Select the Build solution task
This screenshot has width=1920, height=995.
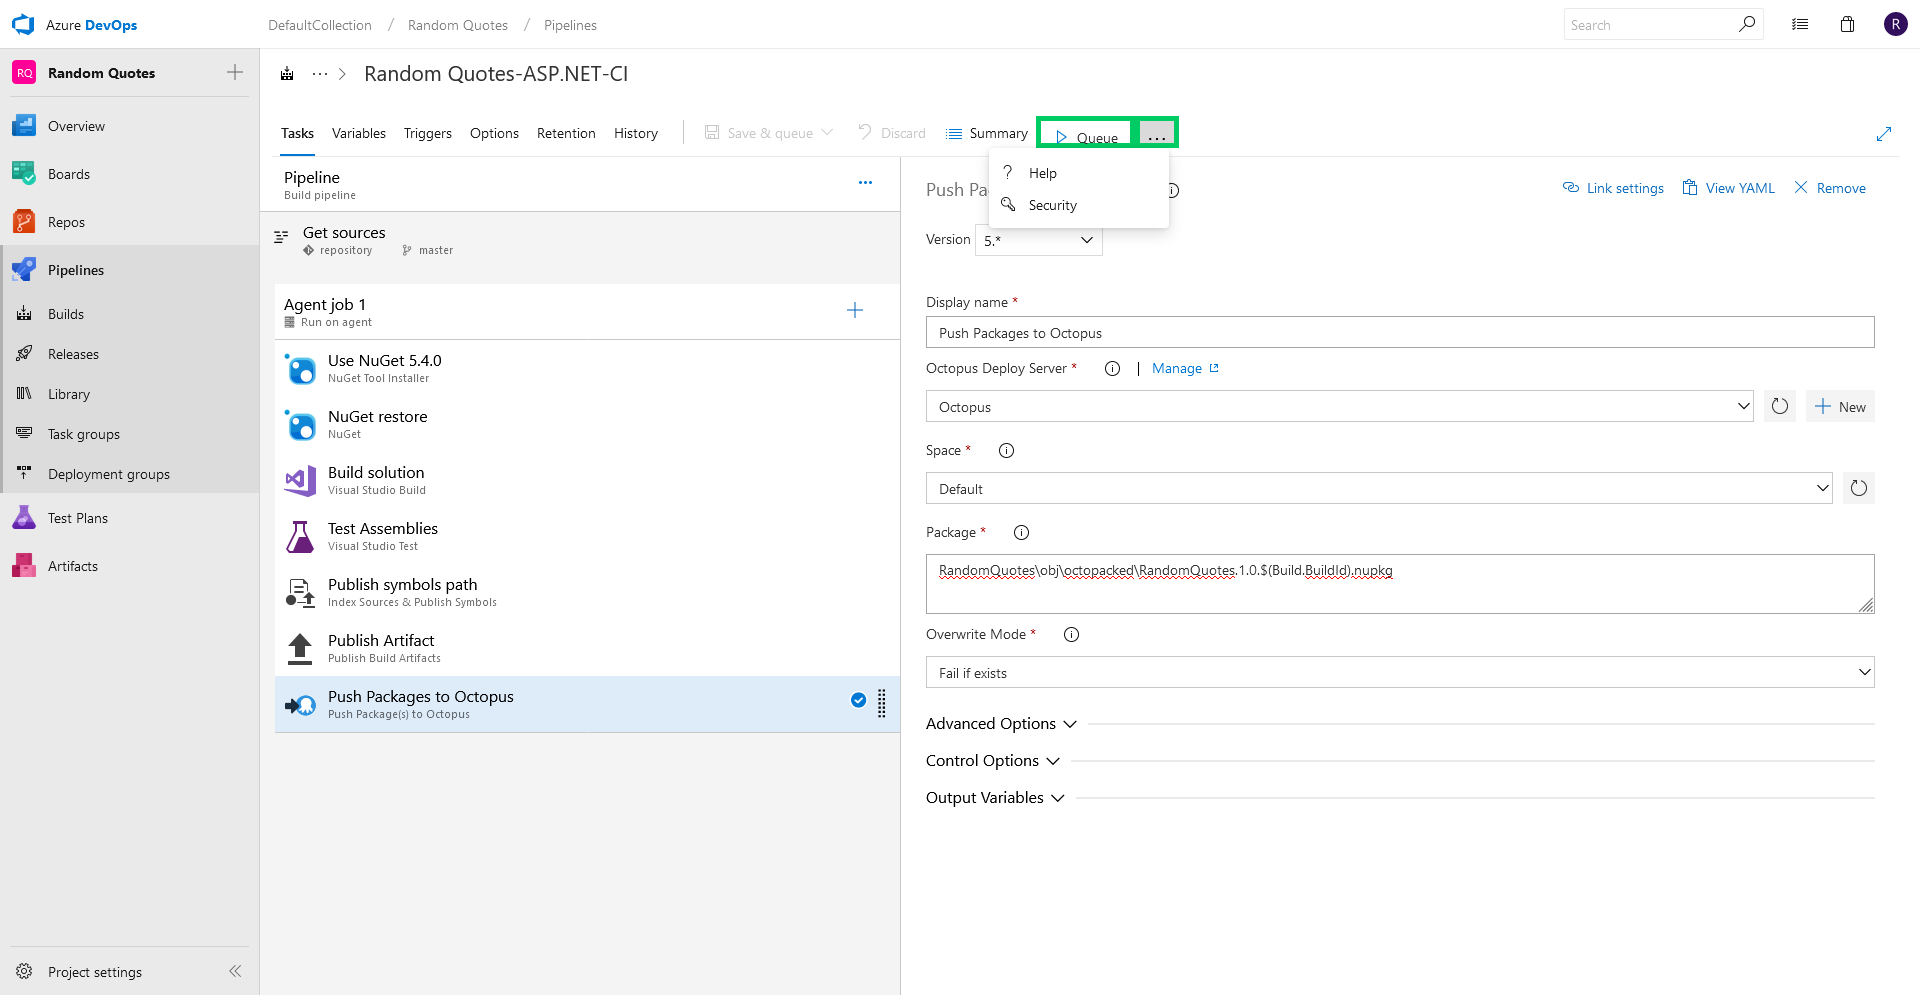click(x=587, y=480)
